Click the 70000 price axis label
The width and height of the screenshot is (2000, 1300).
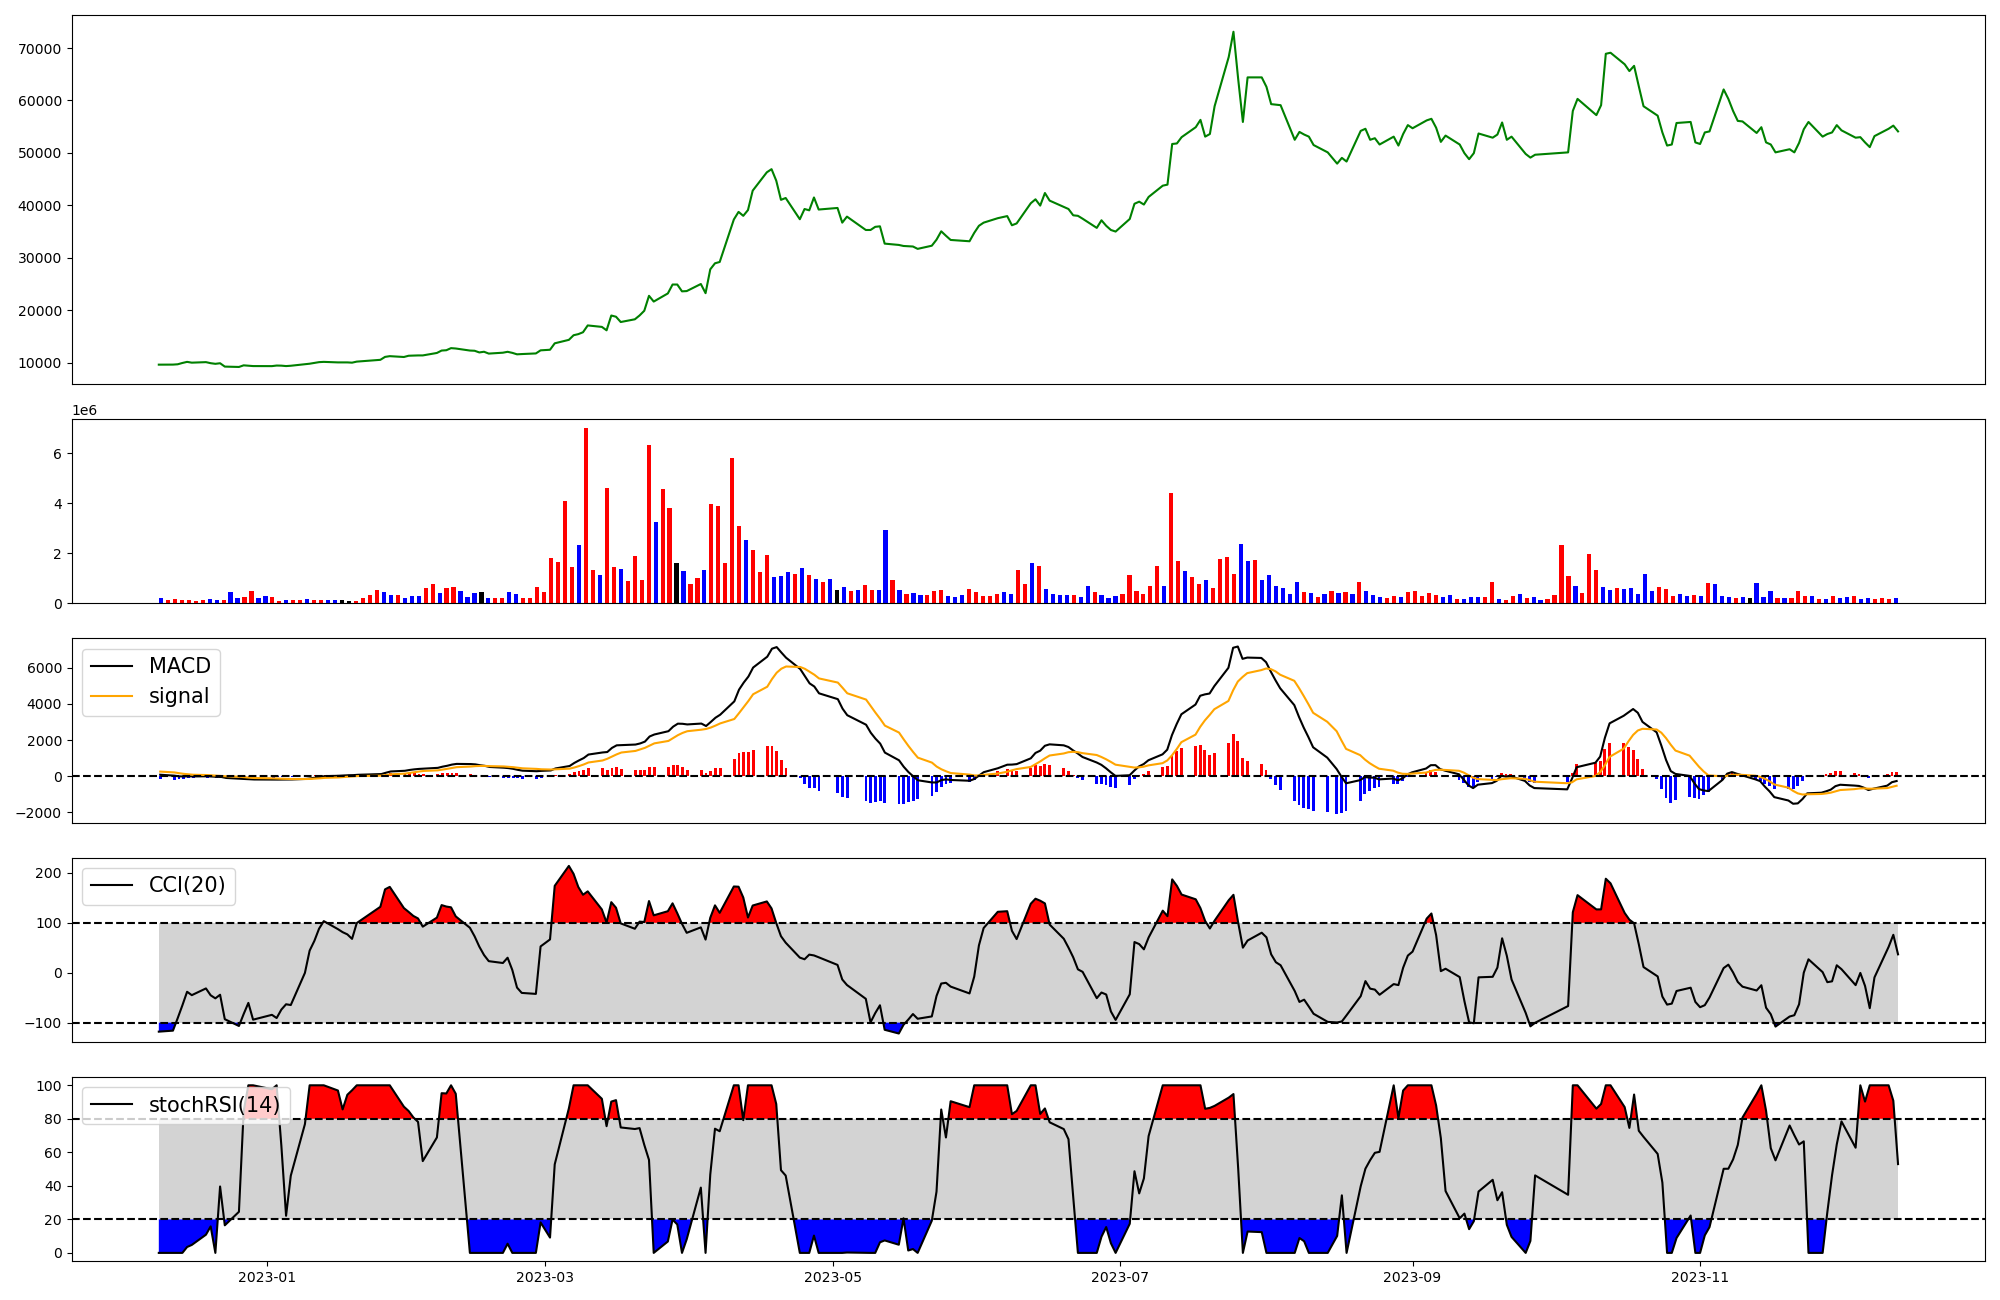pos(41,49)
